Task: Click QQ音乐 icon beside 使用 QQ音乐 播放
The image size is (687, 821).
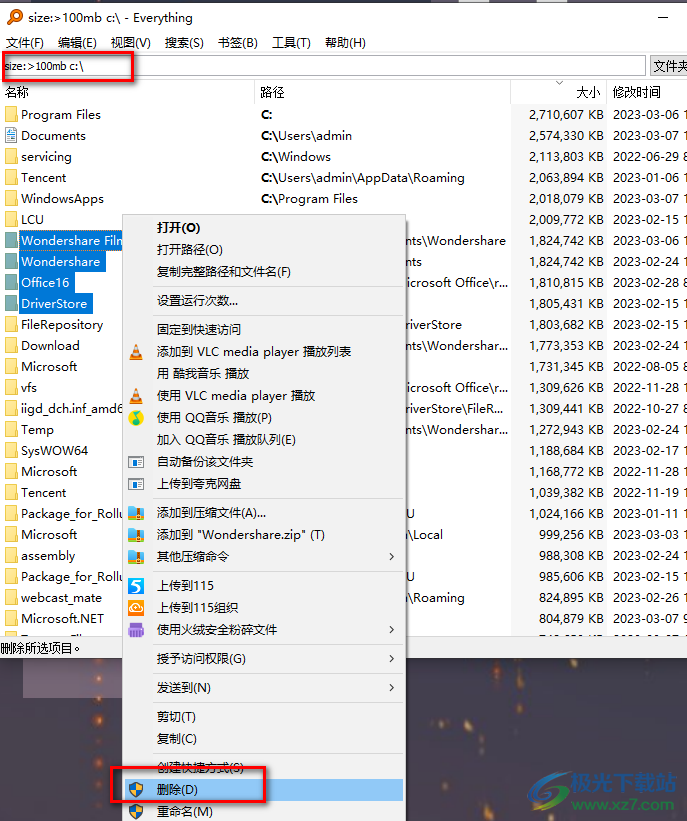Action: click(x=136, y=418)
